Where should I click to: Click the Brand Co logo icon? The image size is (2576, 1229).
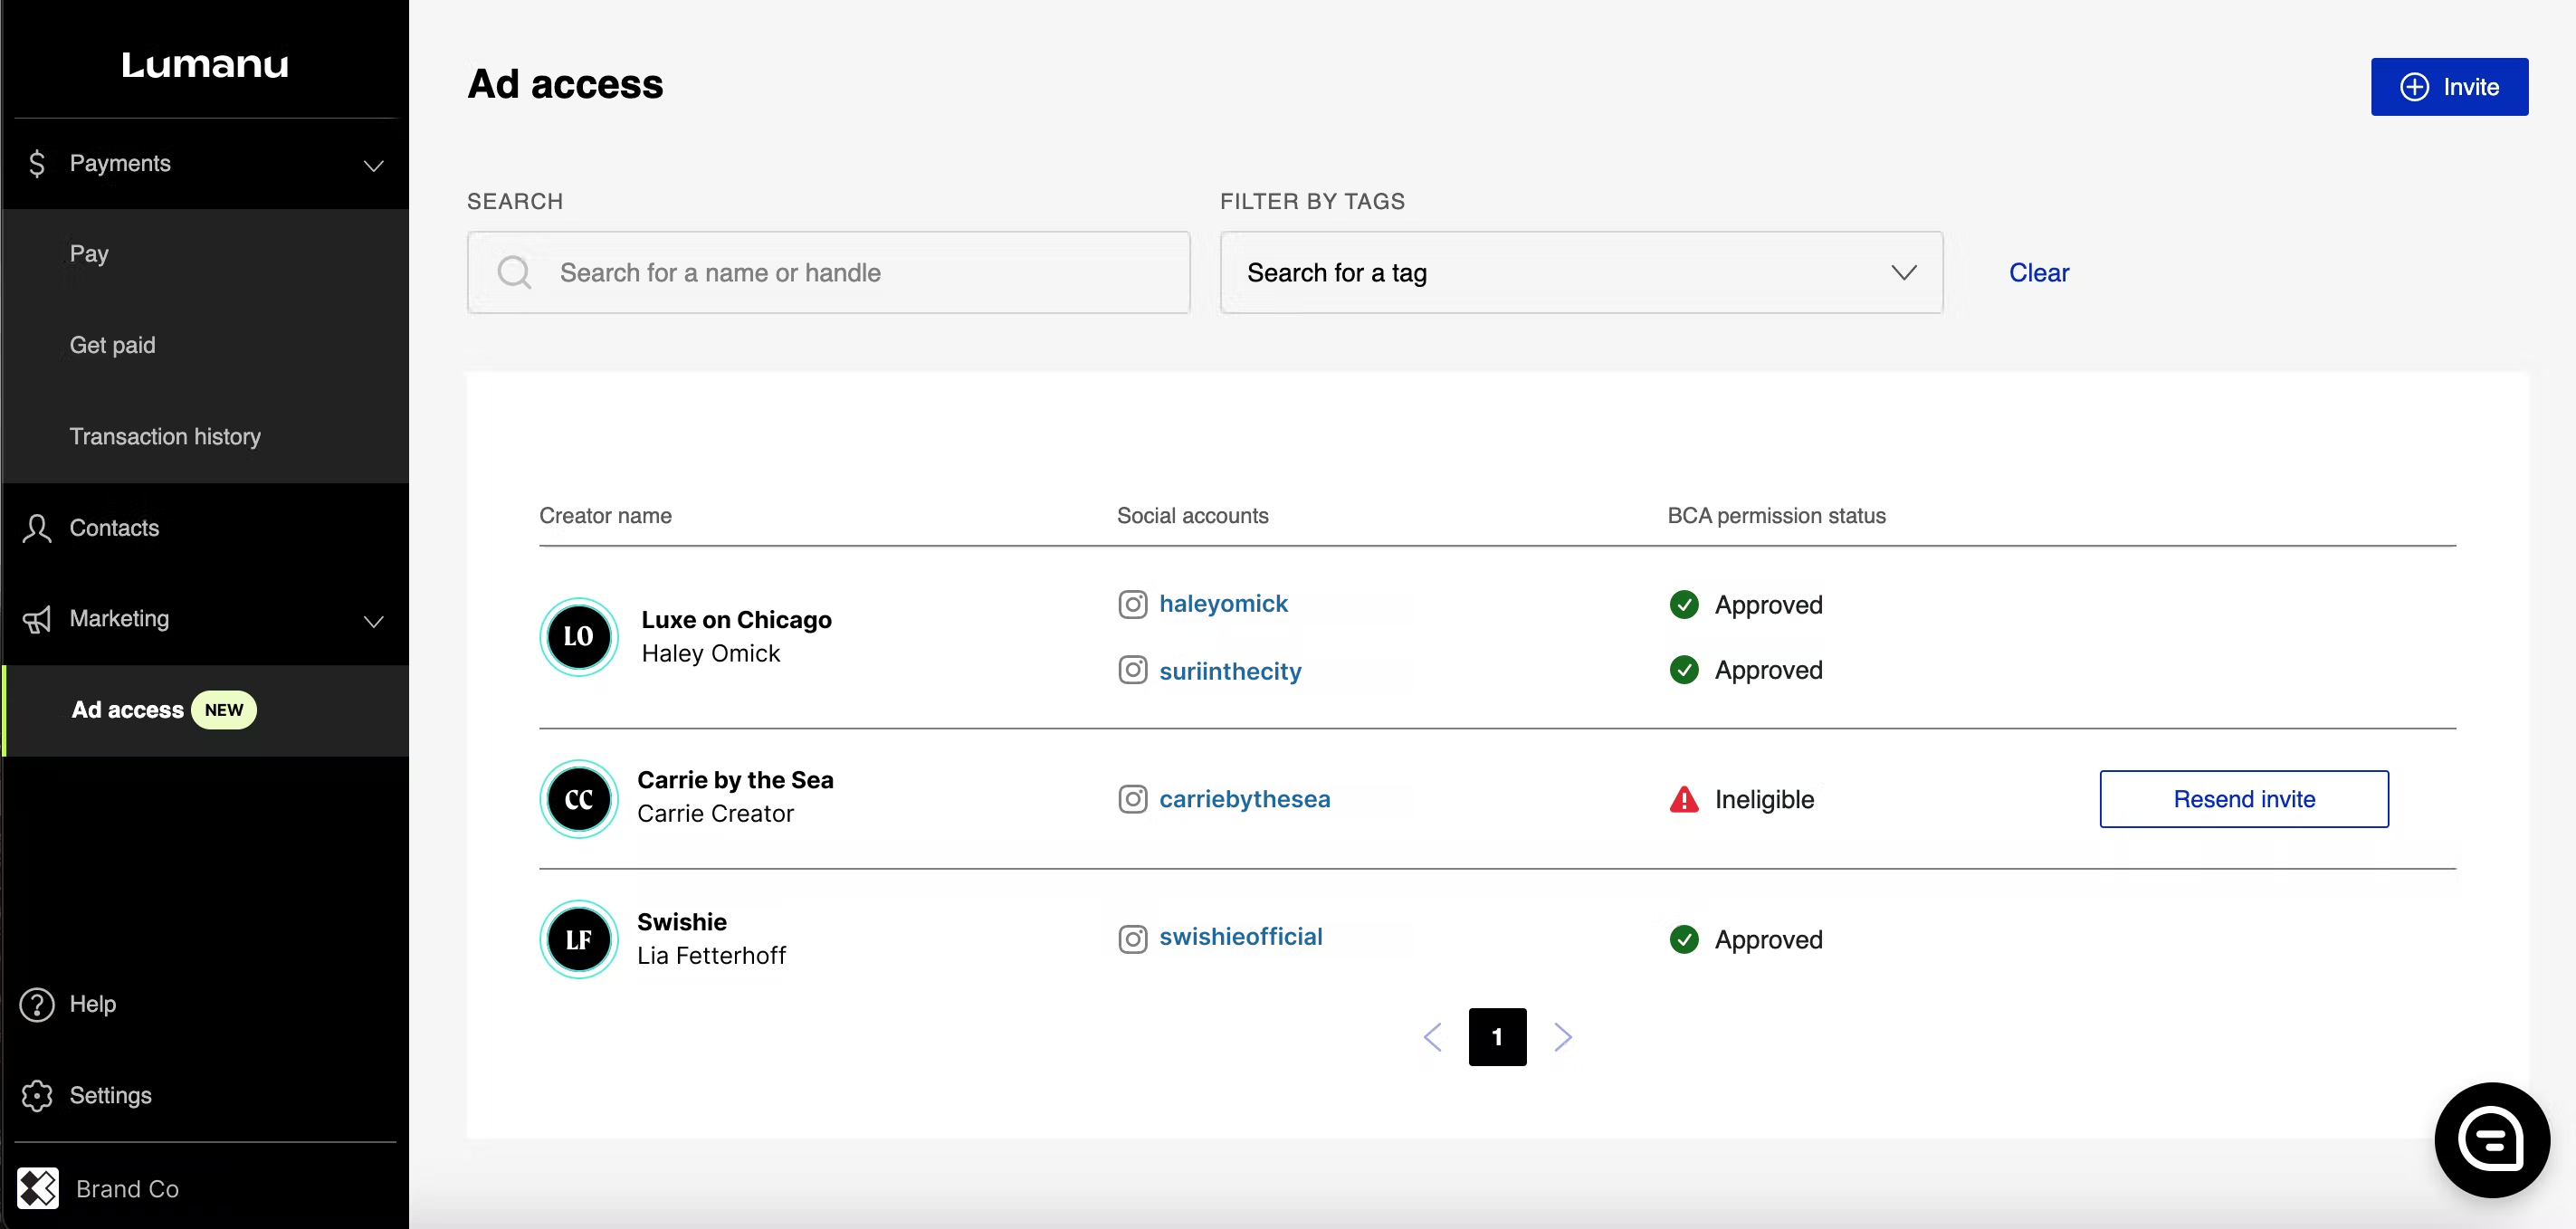pyautogui.click(x=38, y=1188)
